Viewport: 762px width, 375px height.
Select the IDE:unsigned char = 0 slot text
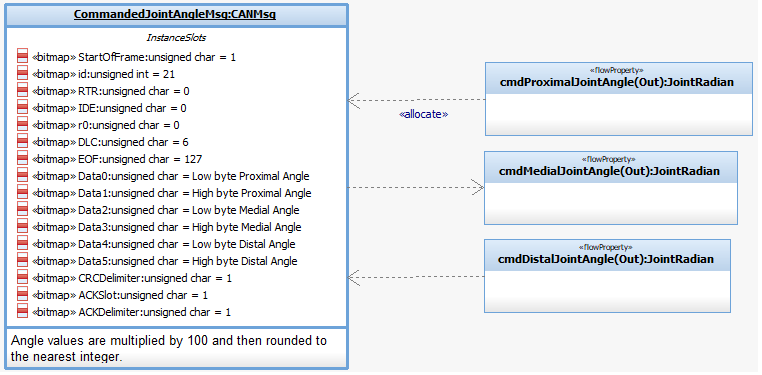coord(132,108)
